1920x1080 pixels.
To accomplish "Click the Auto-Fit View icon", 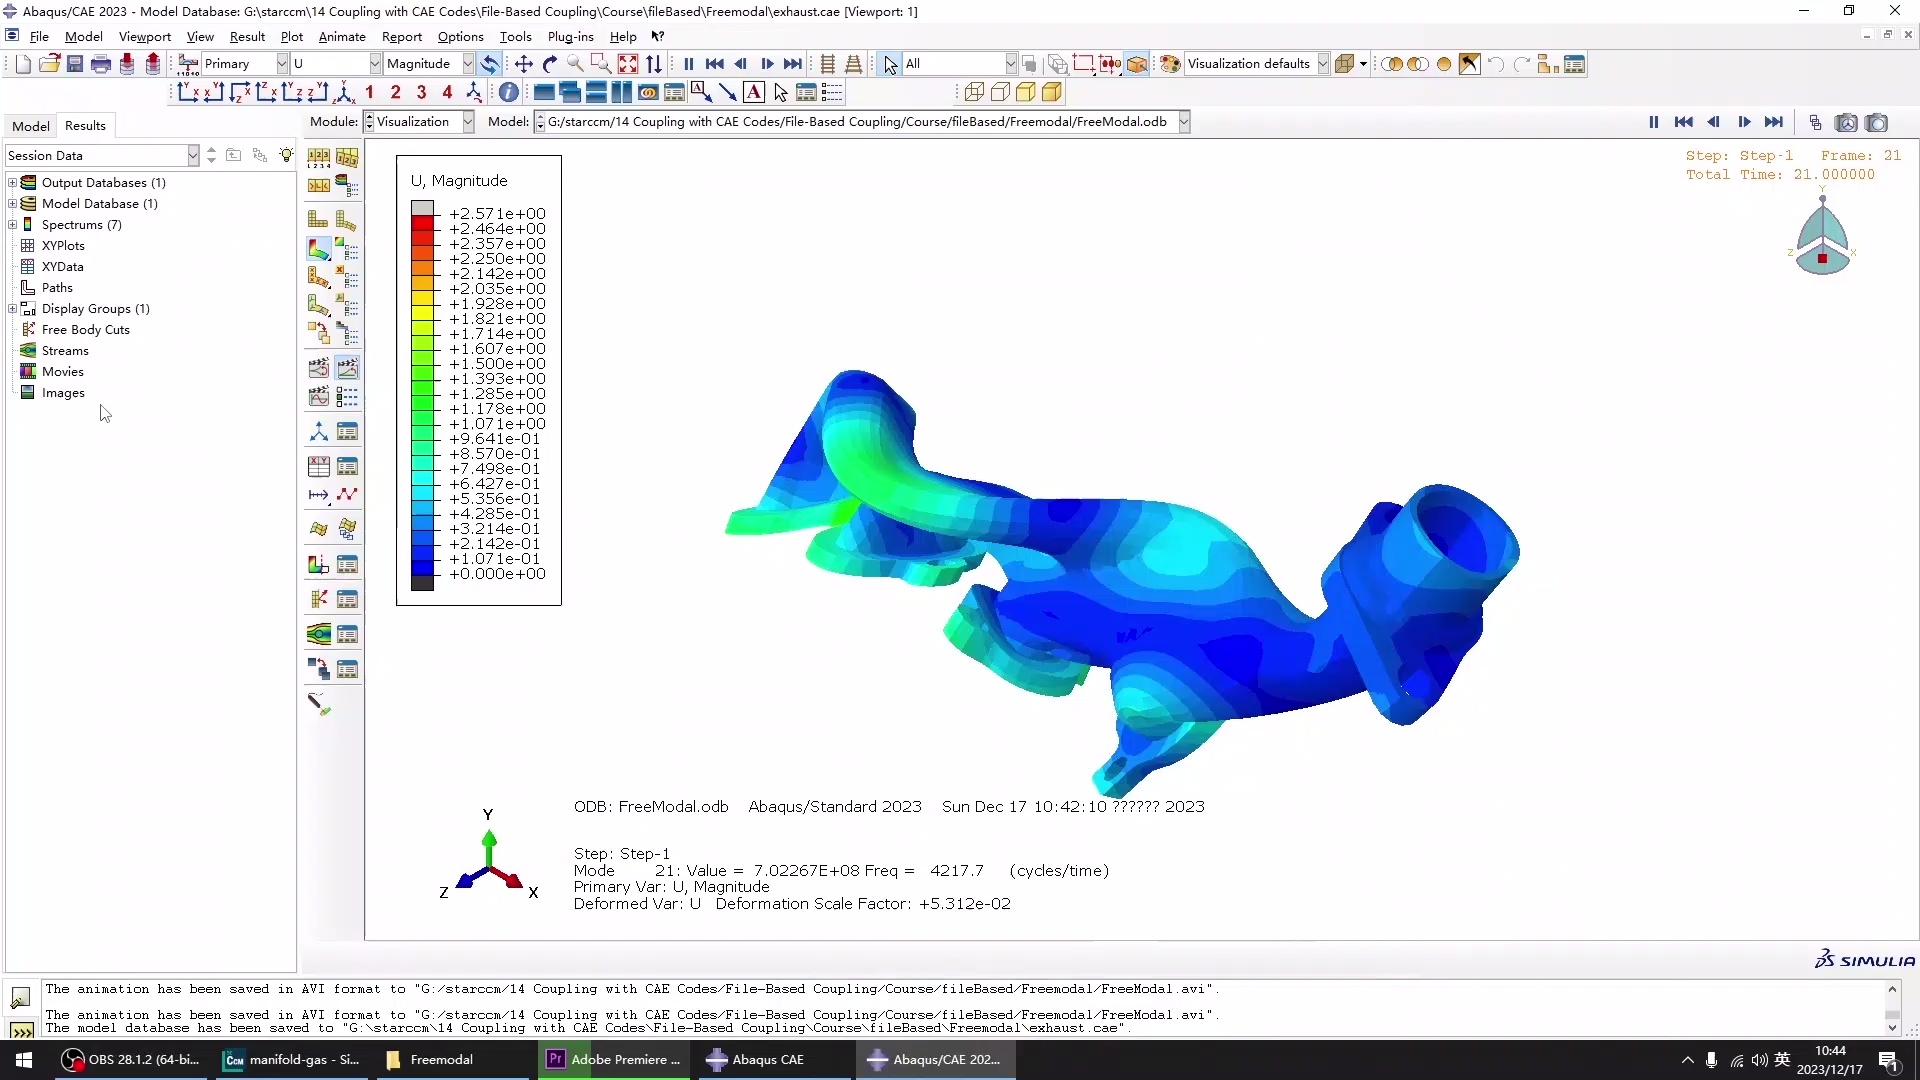I will click(x=628, y=64).
